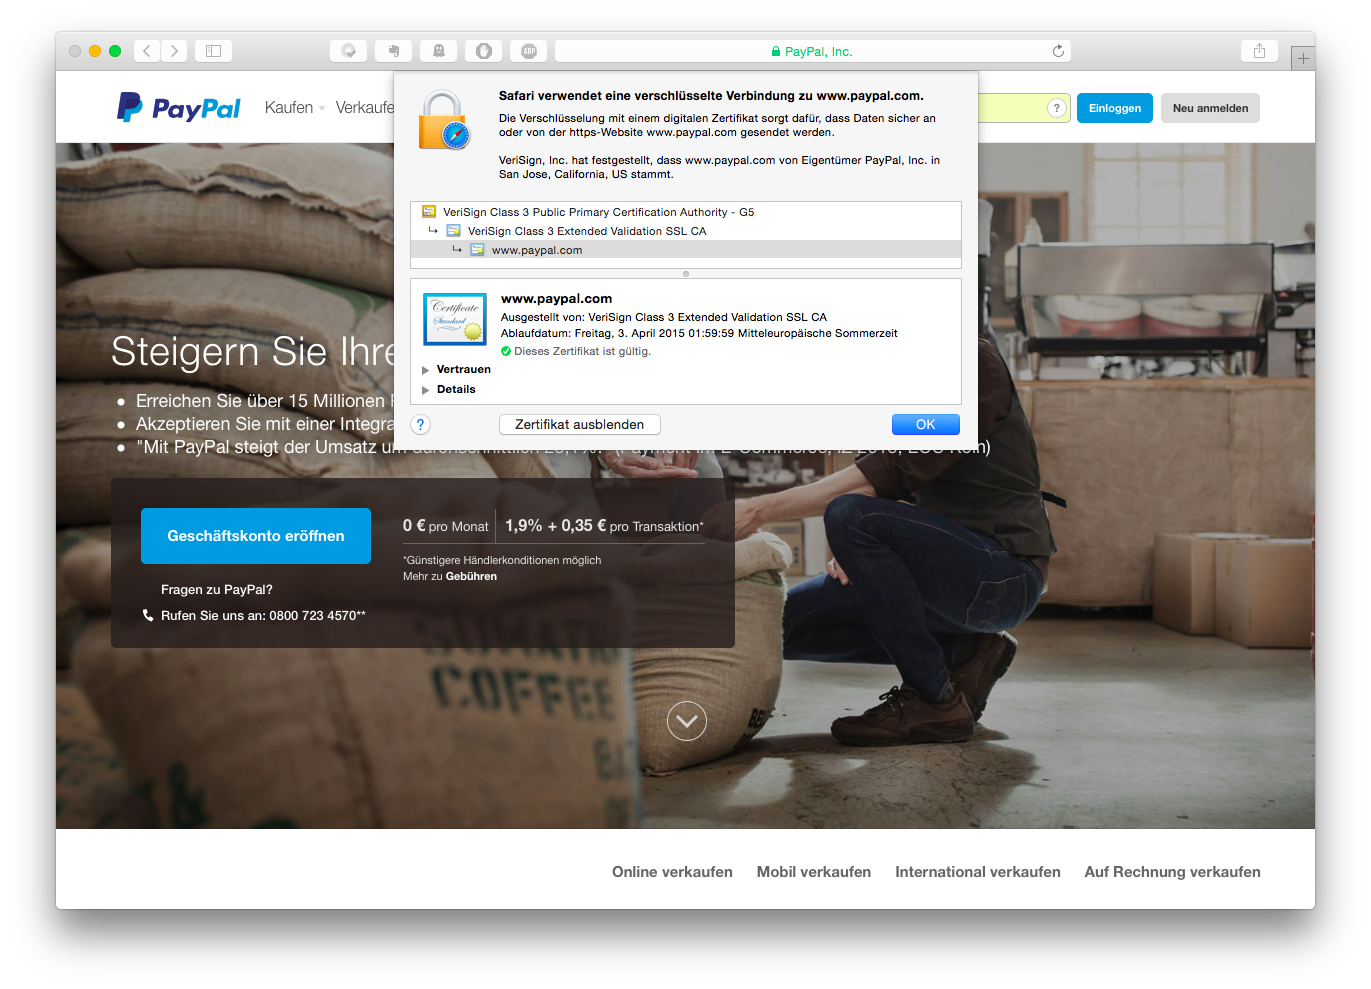Image resolution: width=1371 pixels, height=989 pixels.
Task: Click the Ablaufdatum expiry line
Action: click(x=699, y=333)
